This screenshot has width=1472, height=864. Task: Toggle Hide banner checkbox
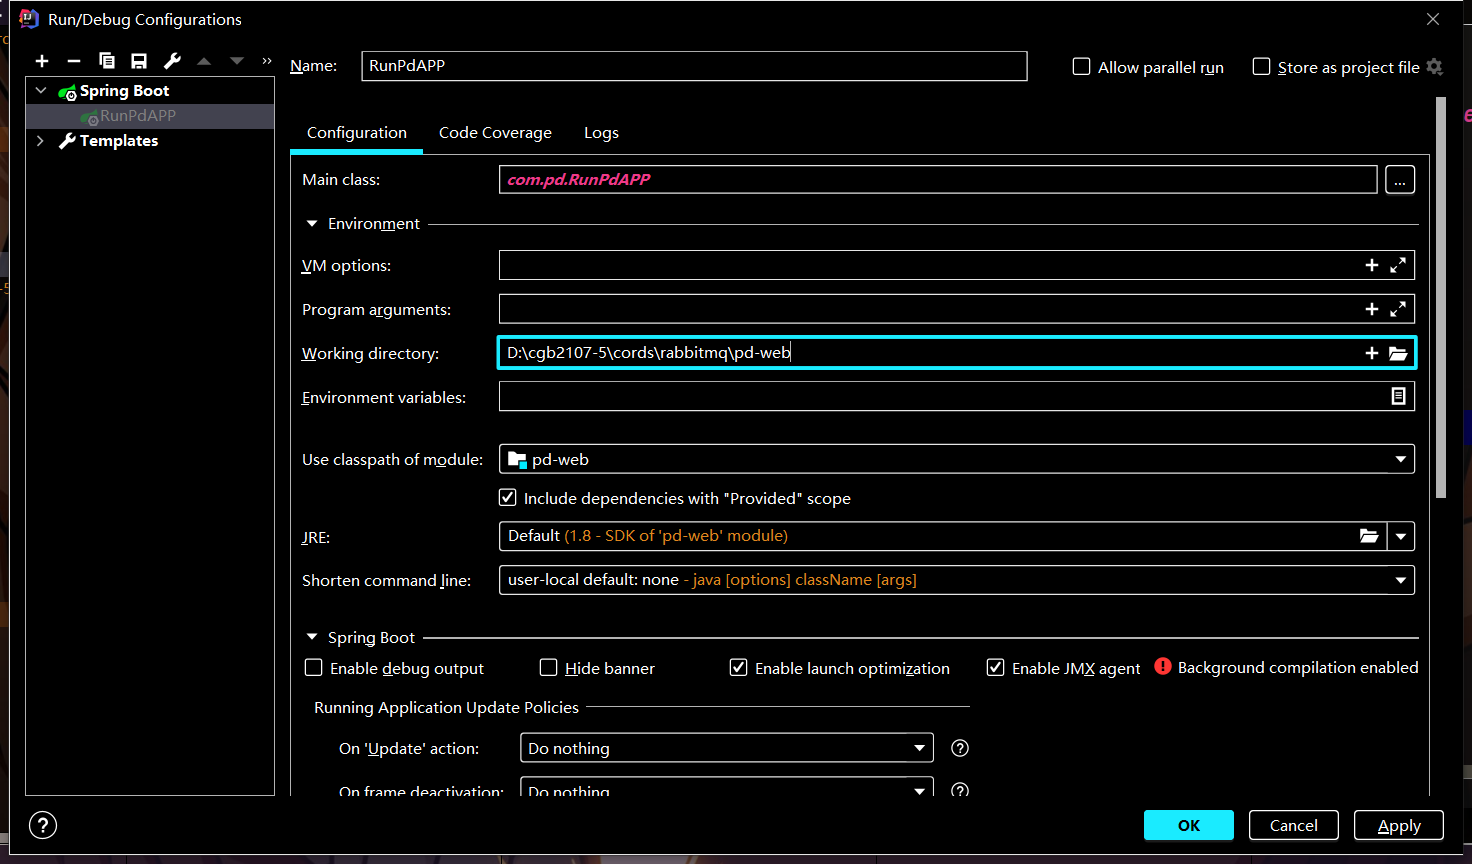[548, 667]
